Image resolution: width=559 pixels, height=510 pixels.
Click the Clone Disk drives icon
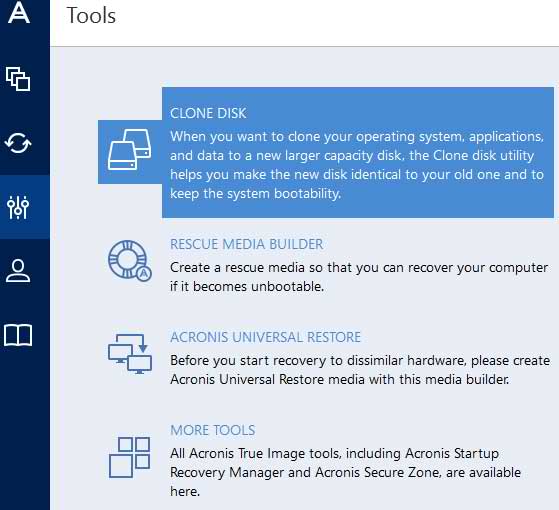click(129, 150)
